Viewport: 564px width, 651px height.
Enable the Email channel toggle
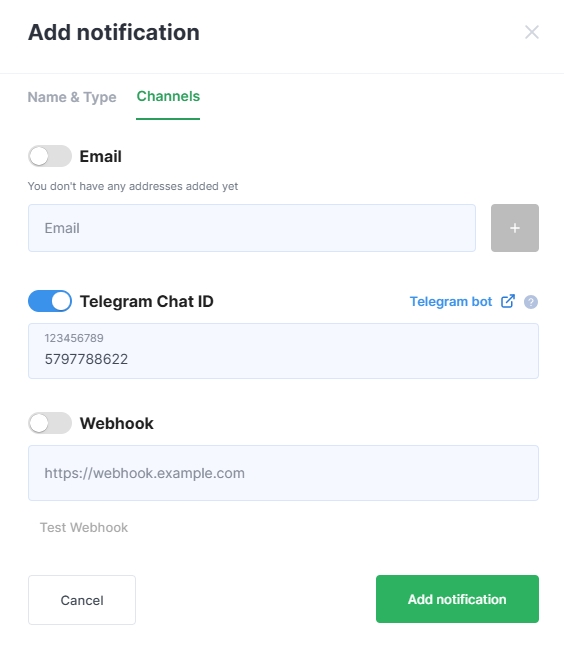tap(50, 156)
